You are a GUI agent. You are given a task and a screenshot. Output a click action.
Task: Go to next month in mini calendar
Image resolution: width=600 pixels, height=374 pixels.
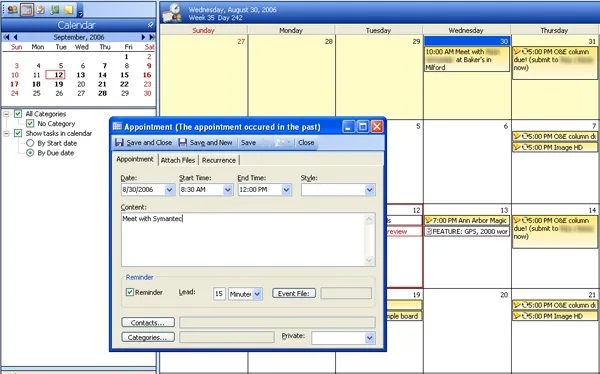pyautogui.click(x=143, y=37)
